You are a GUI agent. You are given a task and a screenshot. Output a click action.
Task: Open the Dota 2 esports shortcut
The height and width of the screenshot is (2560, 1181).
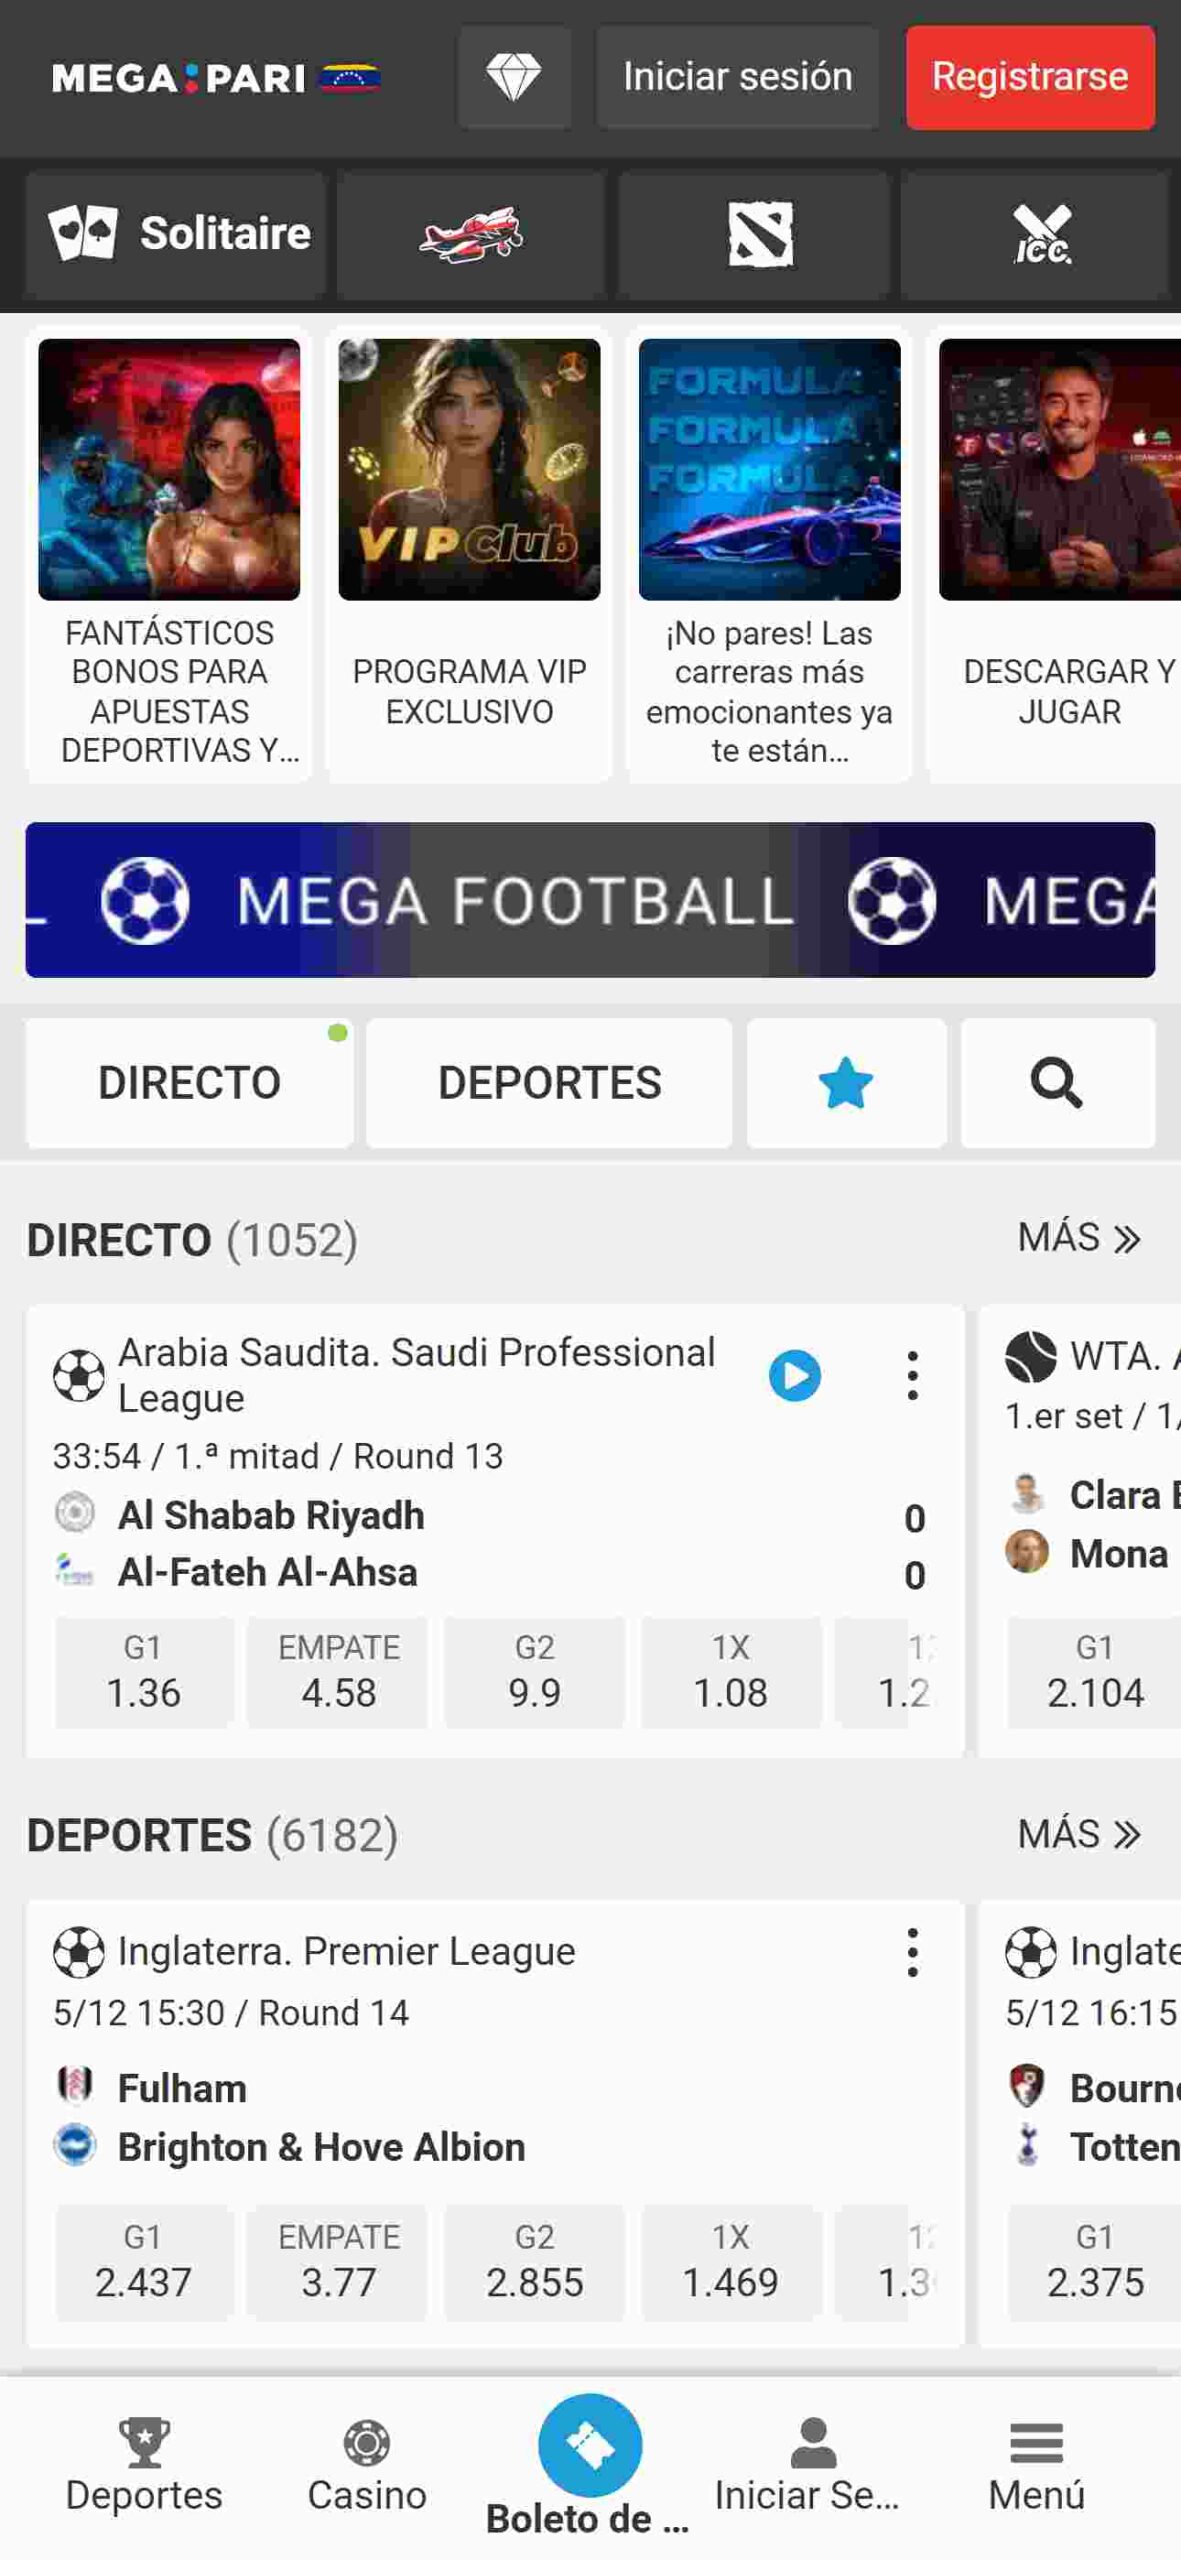[x=759, y=234]
